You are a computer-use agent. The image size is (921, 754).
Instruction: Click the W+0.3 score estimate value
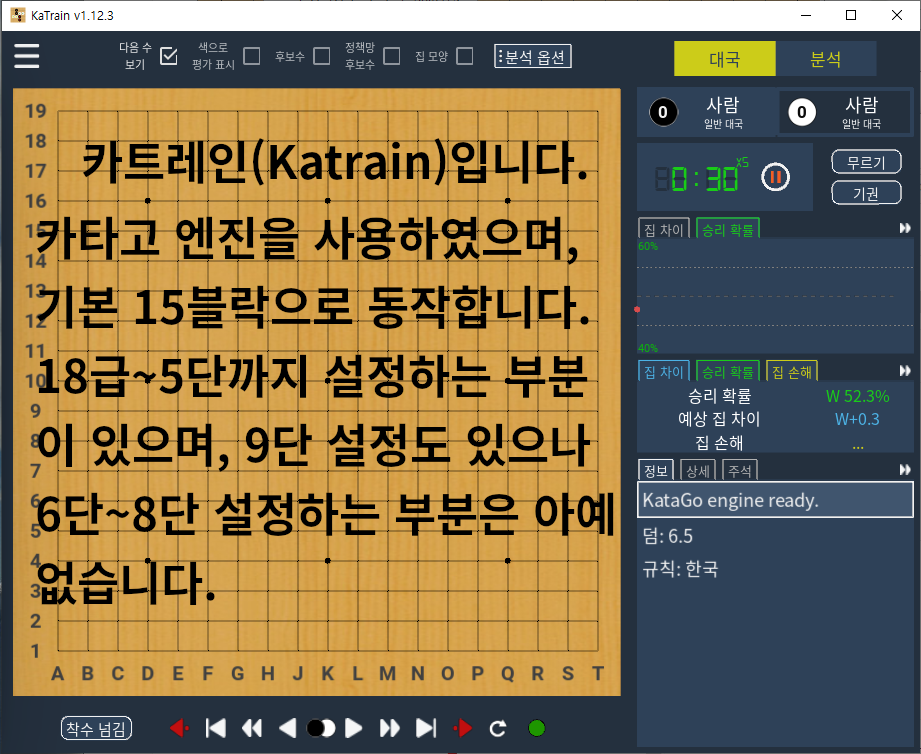point(858,419)
